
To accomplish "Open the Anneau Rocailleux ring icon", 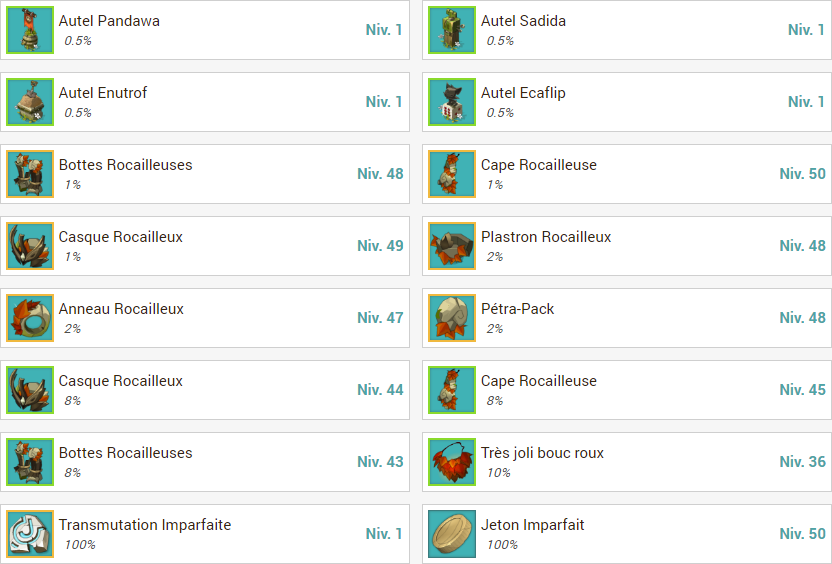I will [x=30, y=318].
